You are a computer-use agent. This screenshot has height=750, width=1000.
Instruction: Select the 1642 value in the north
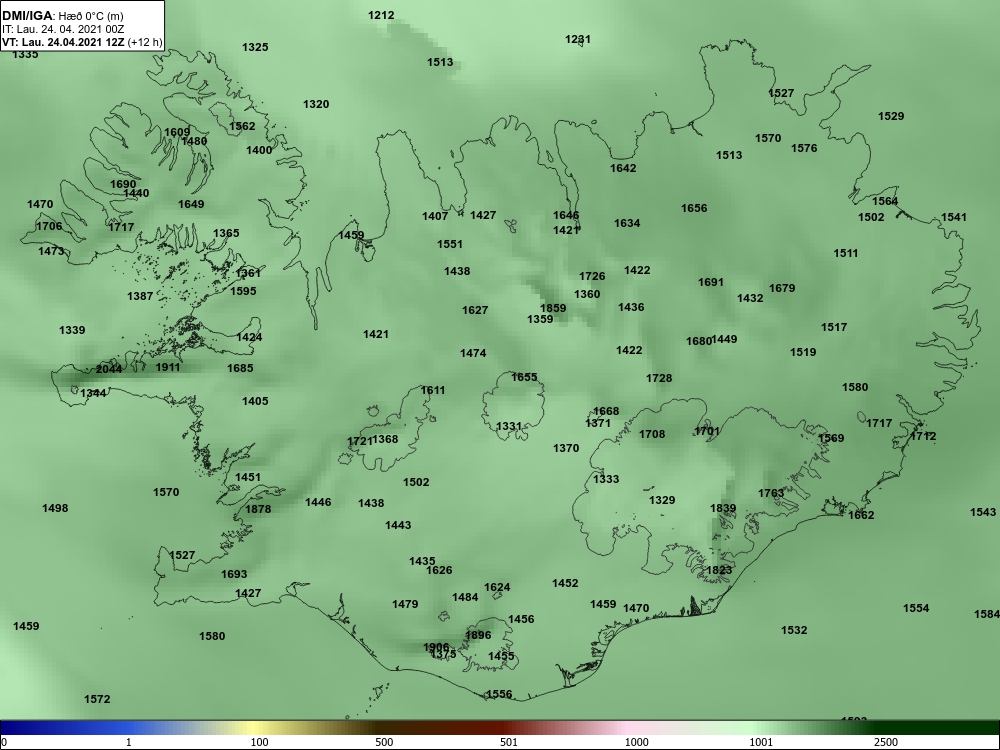pyautogui.click(x=623, y=168)
